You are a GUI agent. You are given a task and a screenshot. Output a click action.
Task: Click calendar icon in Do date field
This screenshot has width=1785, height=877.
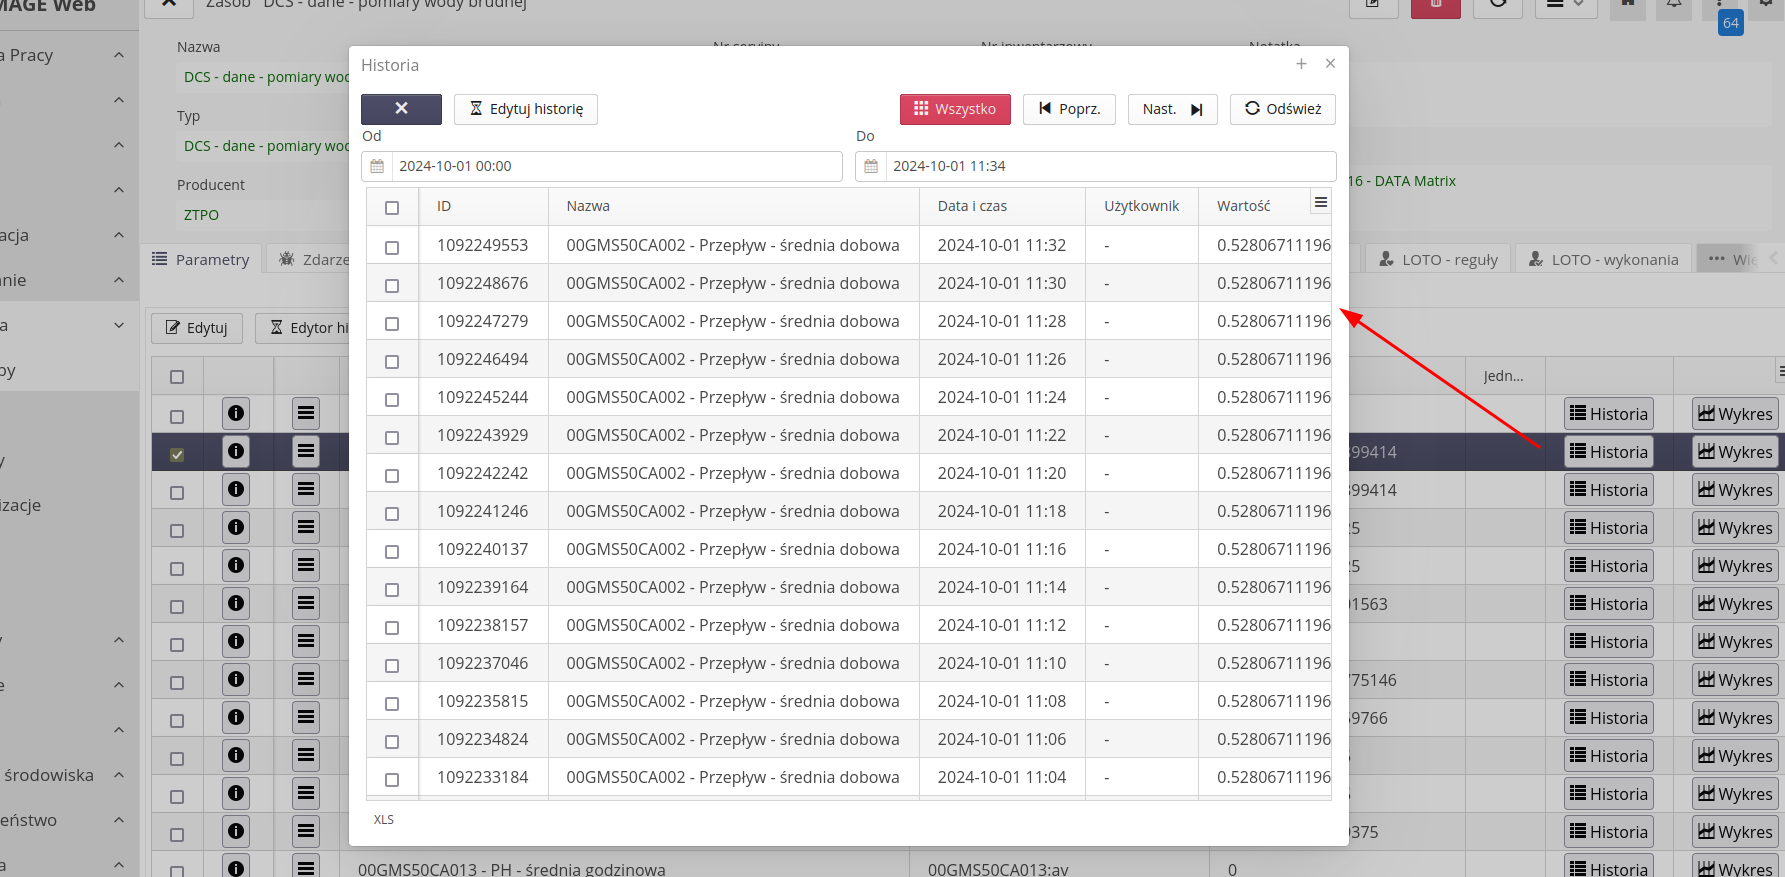click(871, 166)
